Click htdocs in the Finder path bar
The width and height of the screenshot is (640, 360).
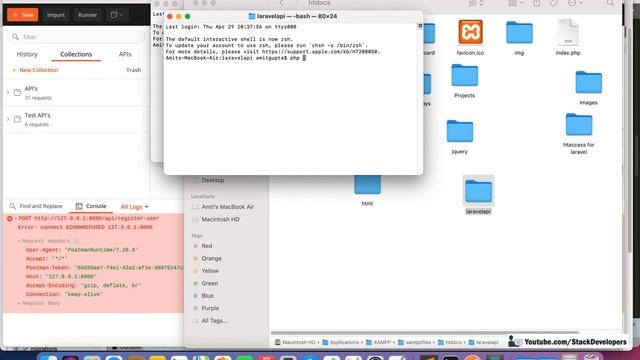point(450,342)
